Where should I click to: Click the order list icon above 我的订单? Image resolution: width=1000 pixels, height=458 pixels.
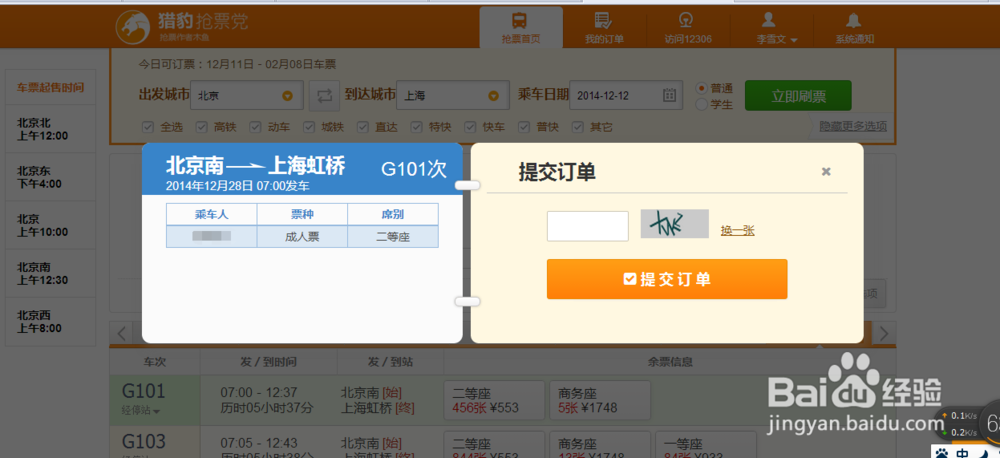pyautogui.click(x=603, y=20)
